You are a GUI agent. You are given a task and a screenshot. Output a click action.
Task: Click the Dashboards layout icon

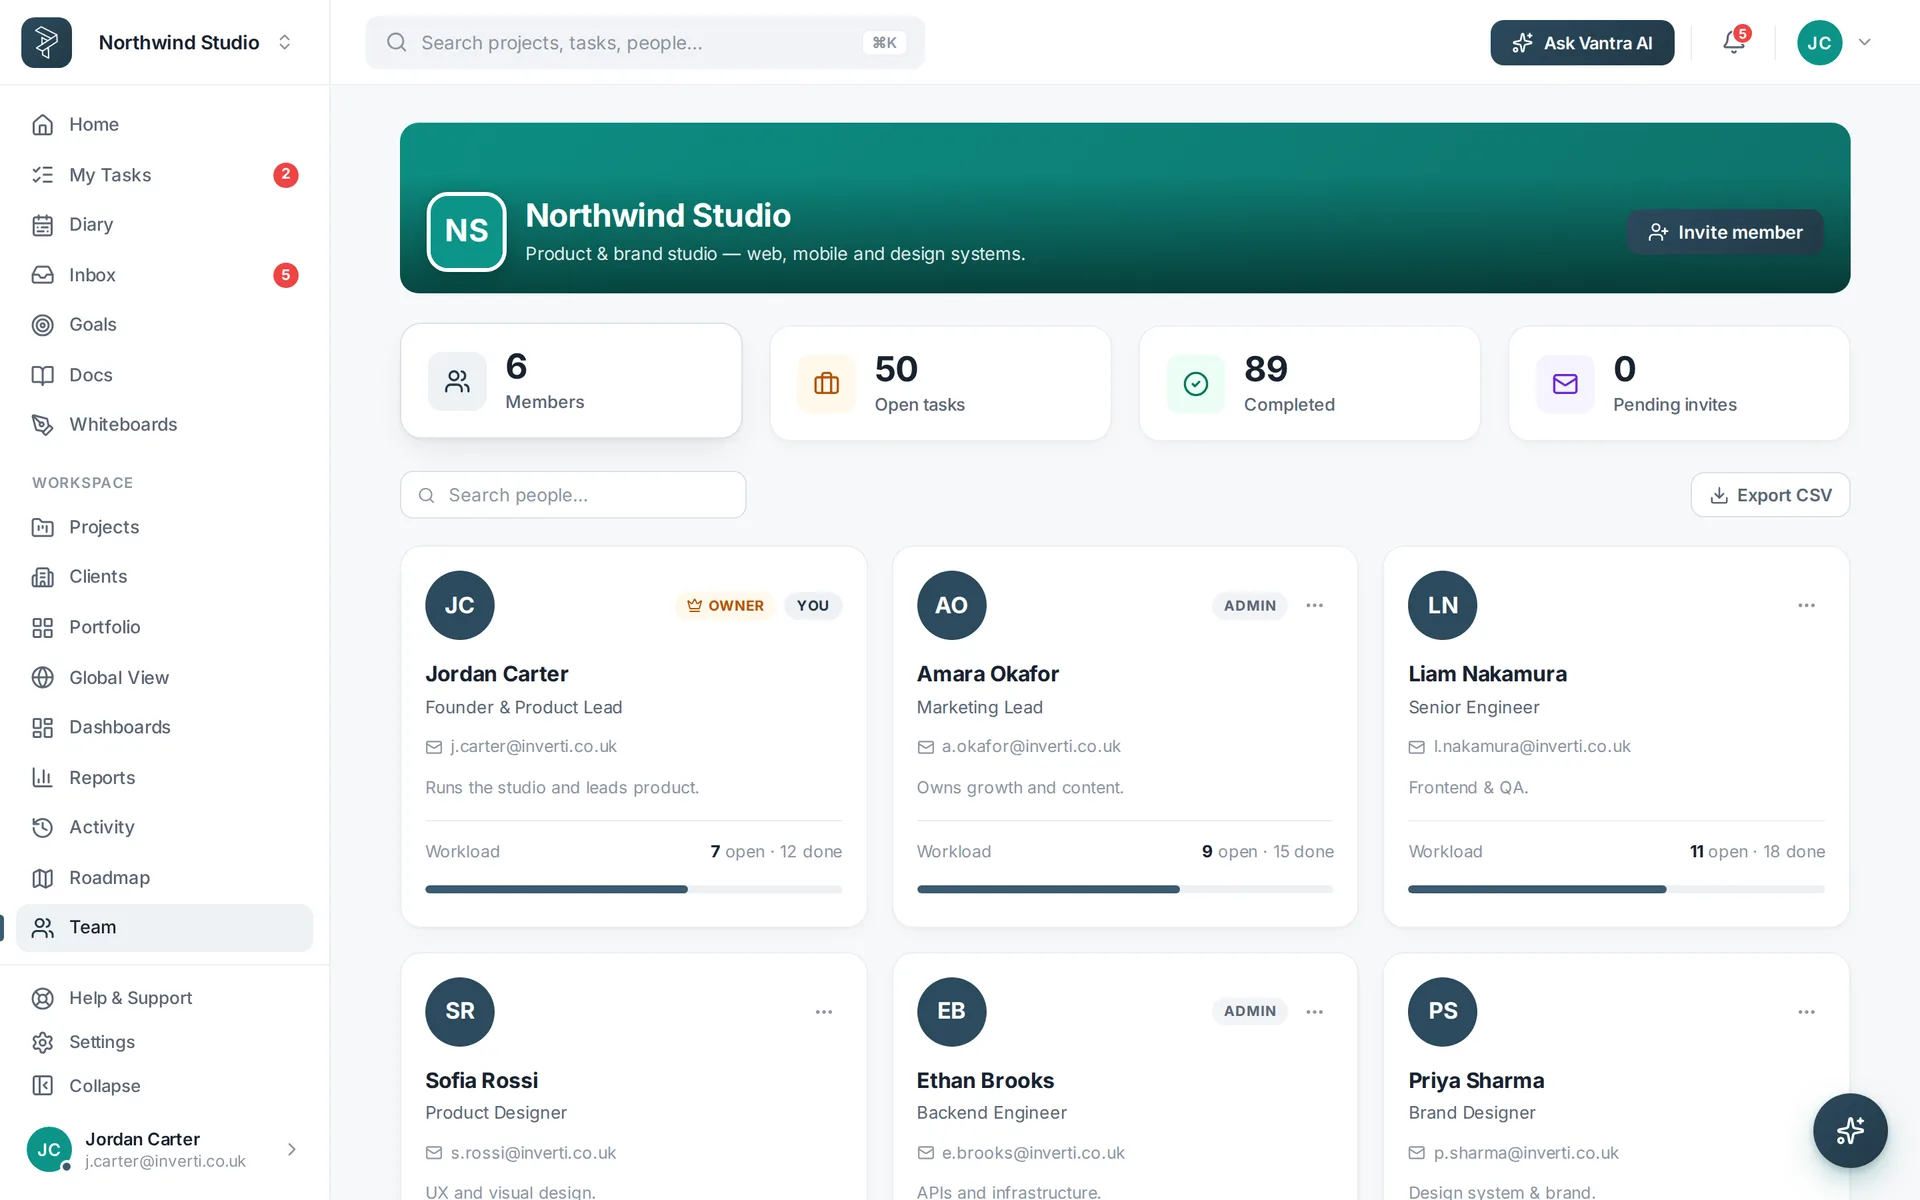coord(42,727)
